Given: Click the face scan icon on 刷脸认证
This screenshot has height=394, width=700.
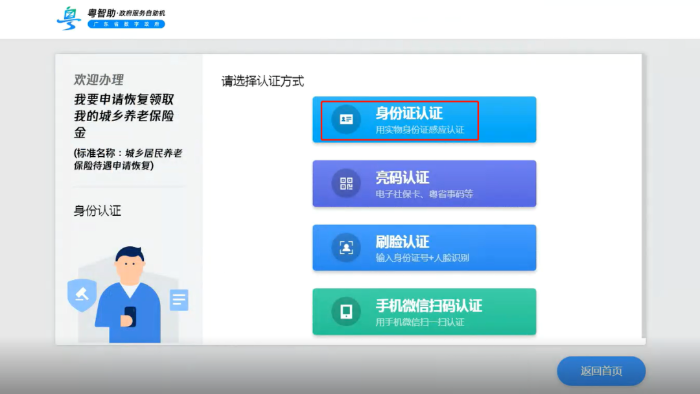Looking at the screenshot, I should pos(346,247).
